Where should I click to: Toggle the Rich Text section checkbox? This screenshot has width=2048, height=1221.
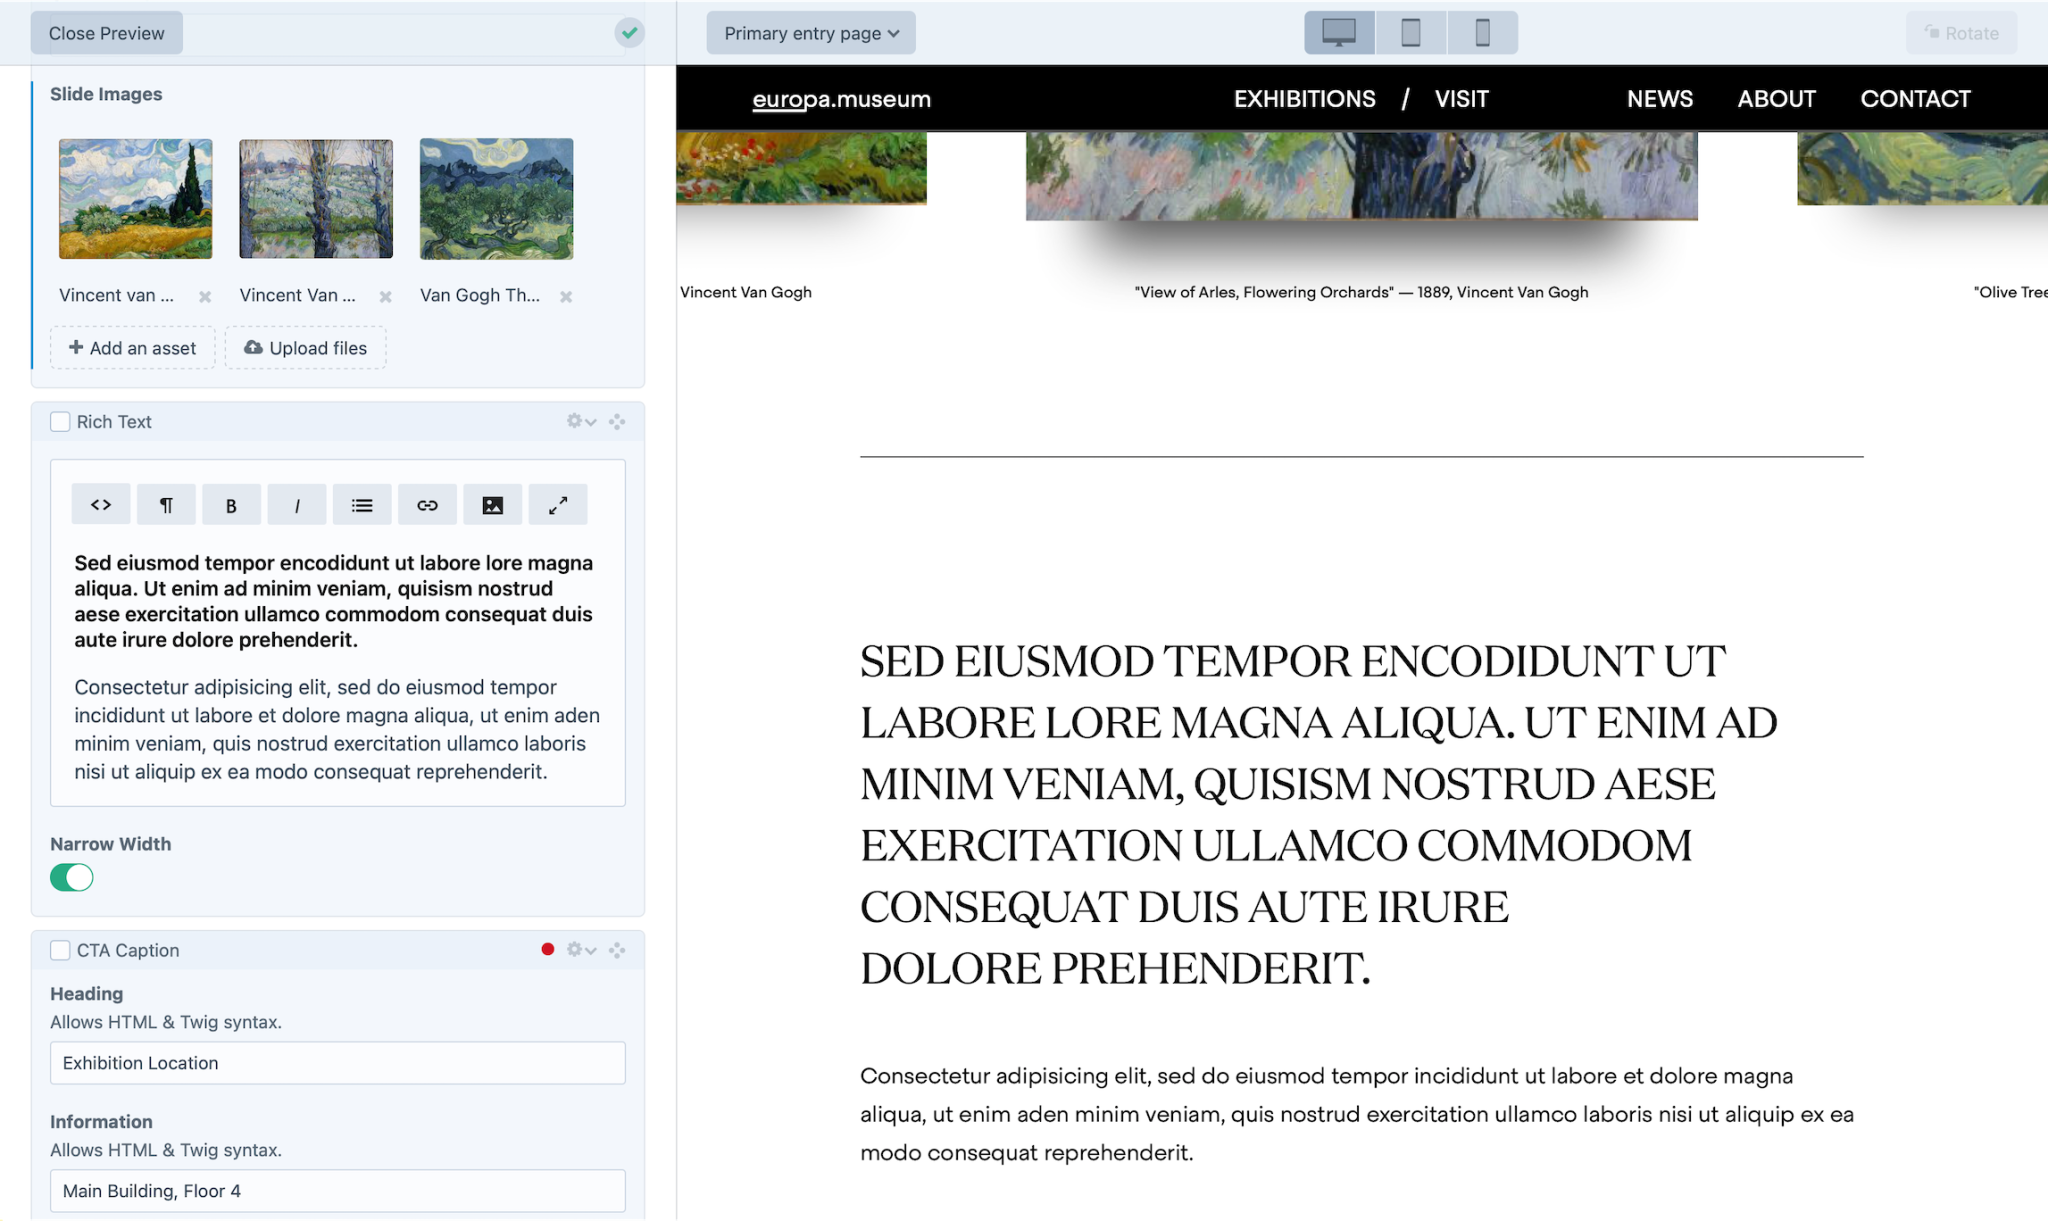[60, 422]
